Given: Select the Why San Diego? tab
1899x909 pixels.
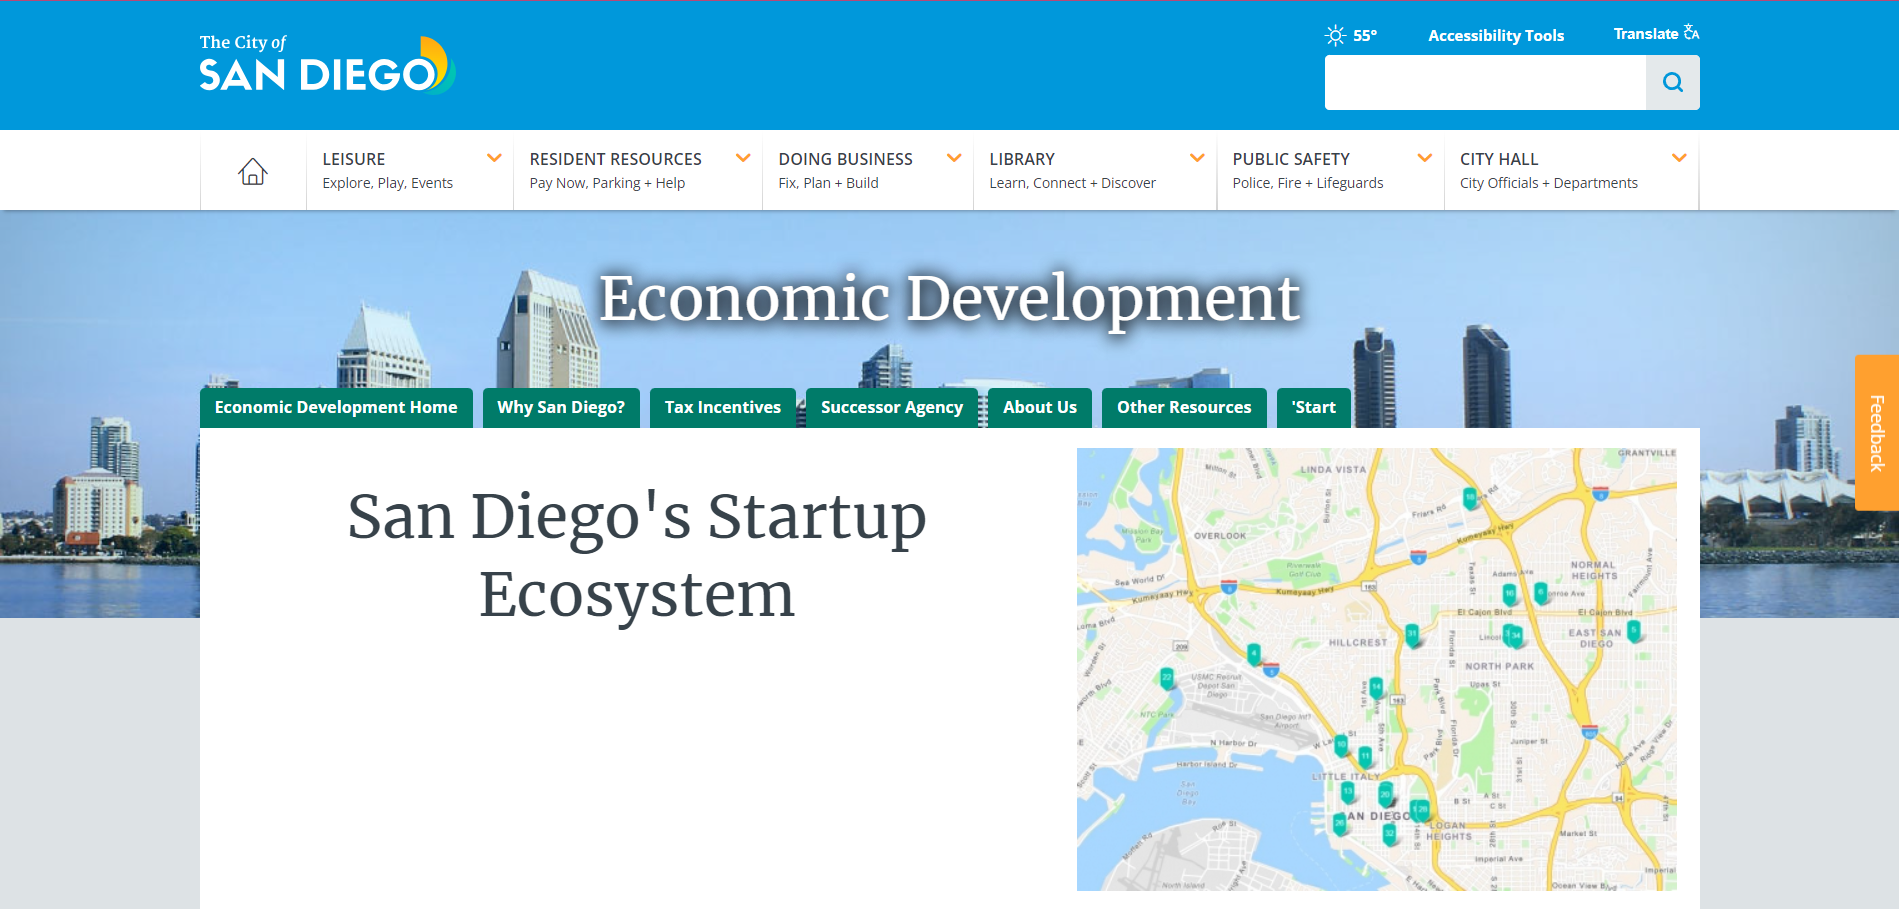Looking at the screenshot, I should point(561,408).
